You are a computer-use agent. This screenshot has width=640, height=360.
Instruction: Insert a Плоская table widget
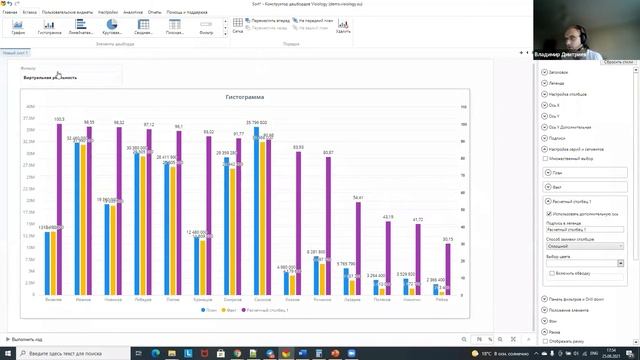point(175,27)
